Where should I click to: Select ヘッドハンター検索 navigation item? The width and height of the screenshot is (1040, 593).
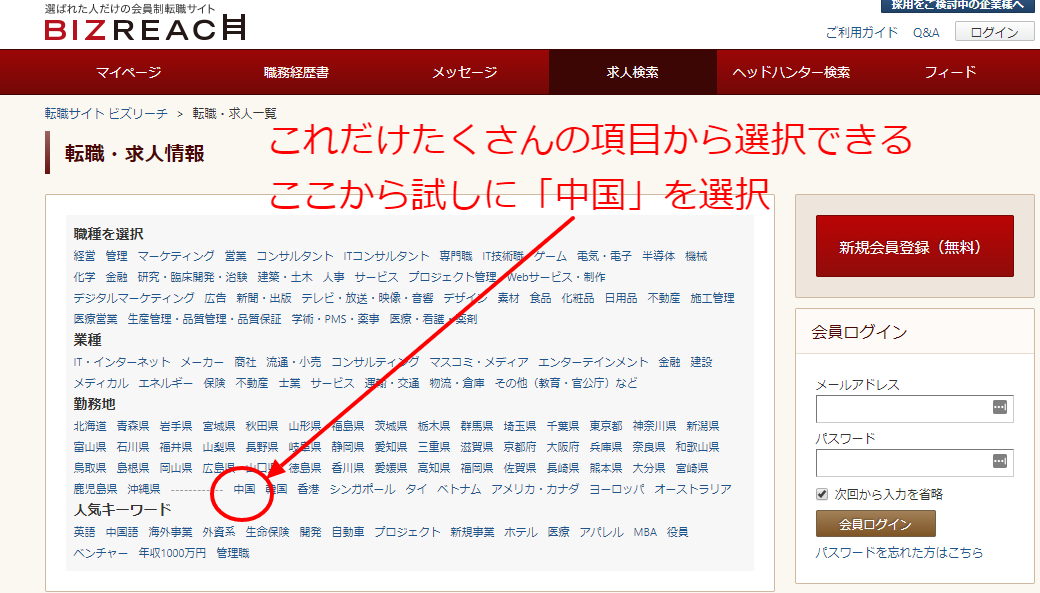click(x=791, y=72)
